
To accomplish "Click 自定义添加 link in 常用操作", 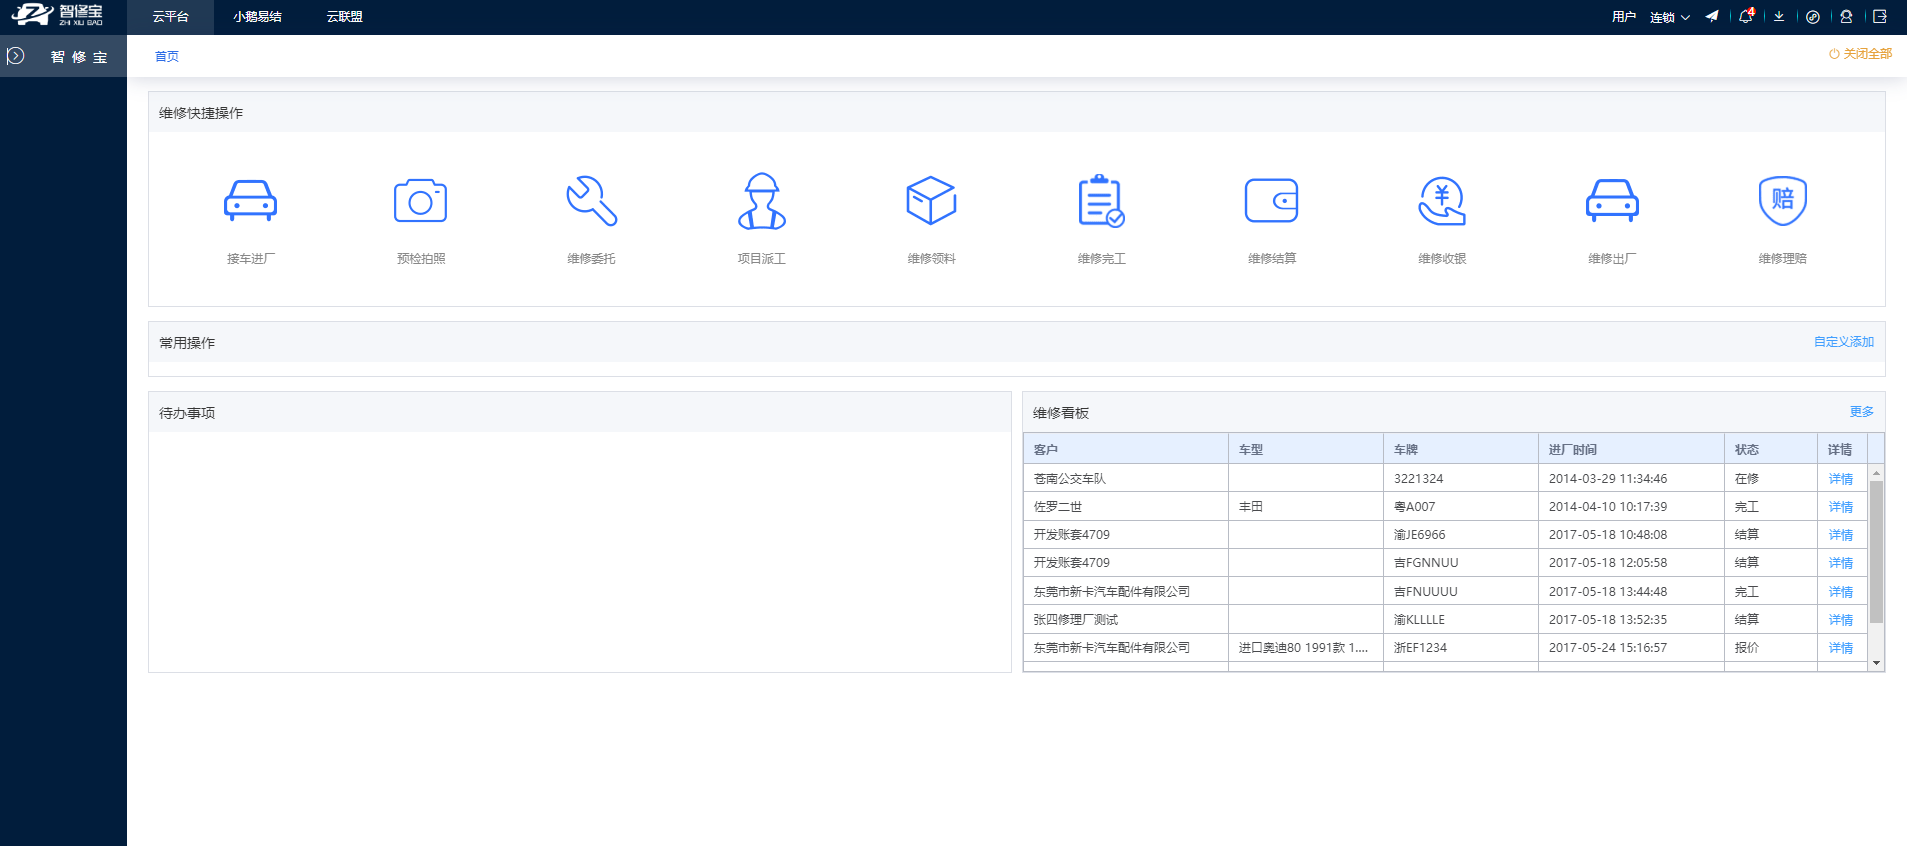I will (x=1844, y=342).
